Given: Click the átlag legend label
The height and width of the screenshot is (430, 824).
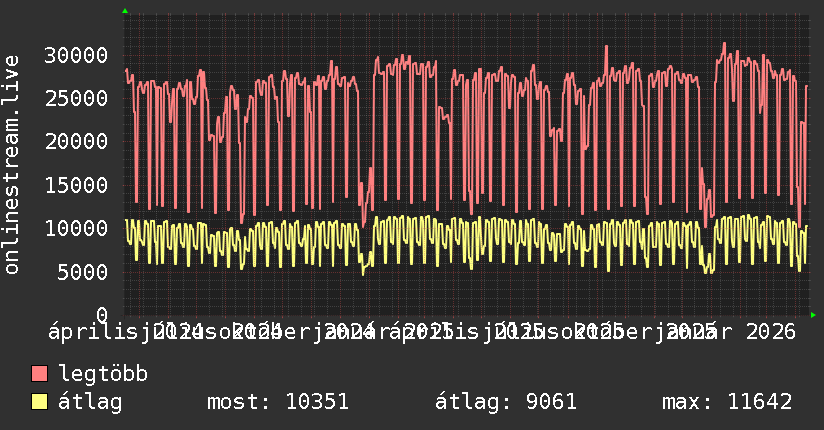Looking at the screenshot, I should 90,402.
